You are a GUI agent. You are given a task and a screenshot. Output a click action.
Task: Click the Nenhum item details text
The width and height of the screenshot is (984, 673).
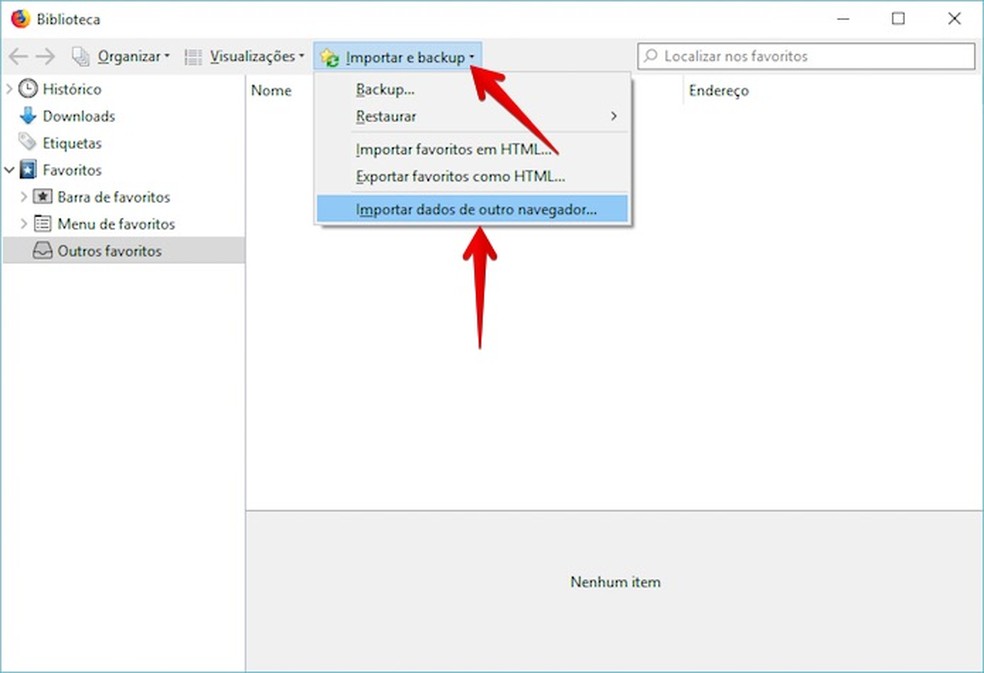point(615,582)
